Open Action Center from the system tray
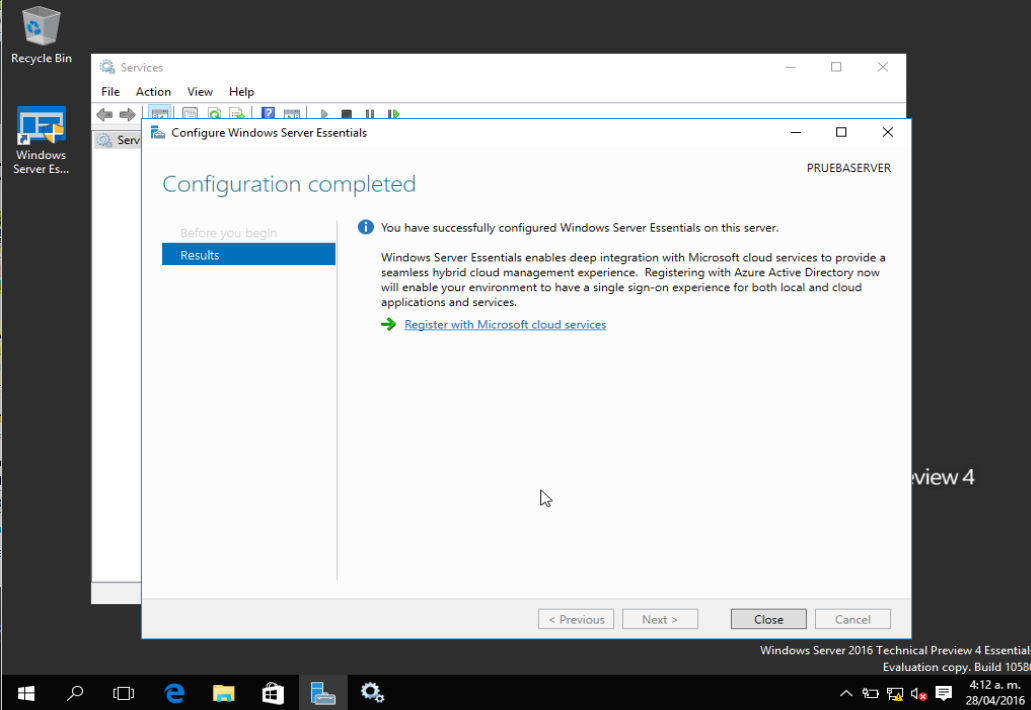Screen dimensions: 1031x710 point(943,693)
